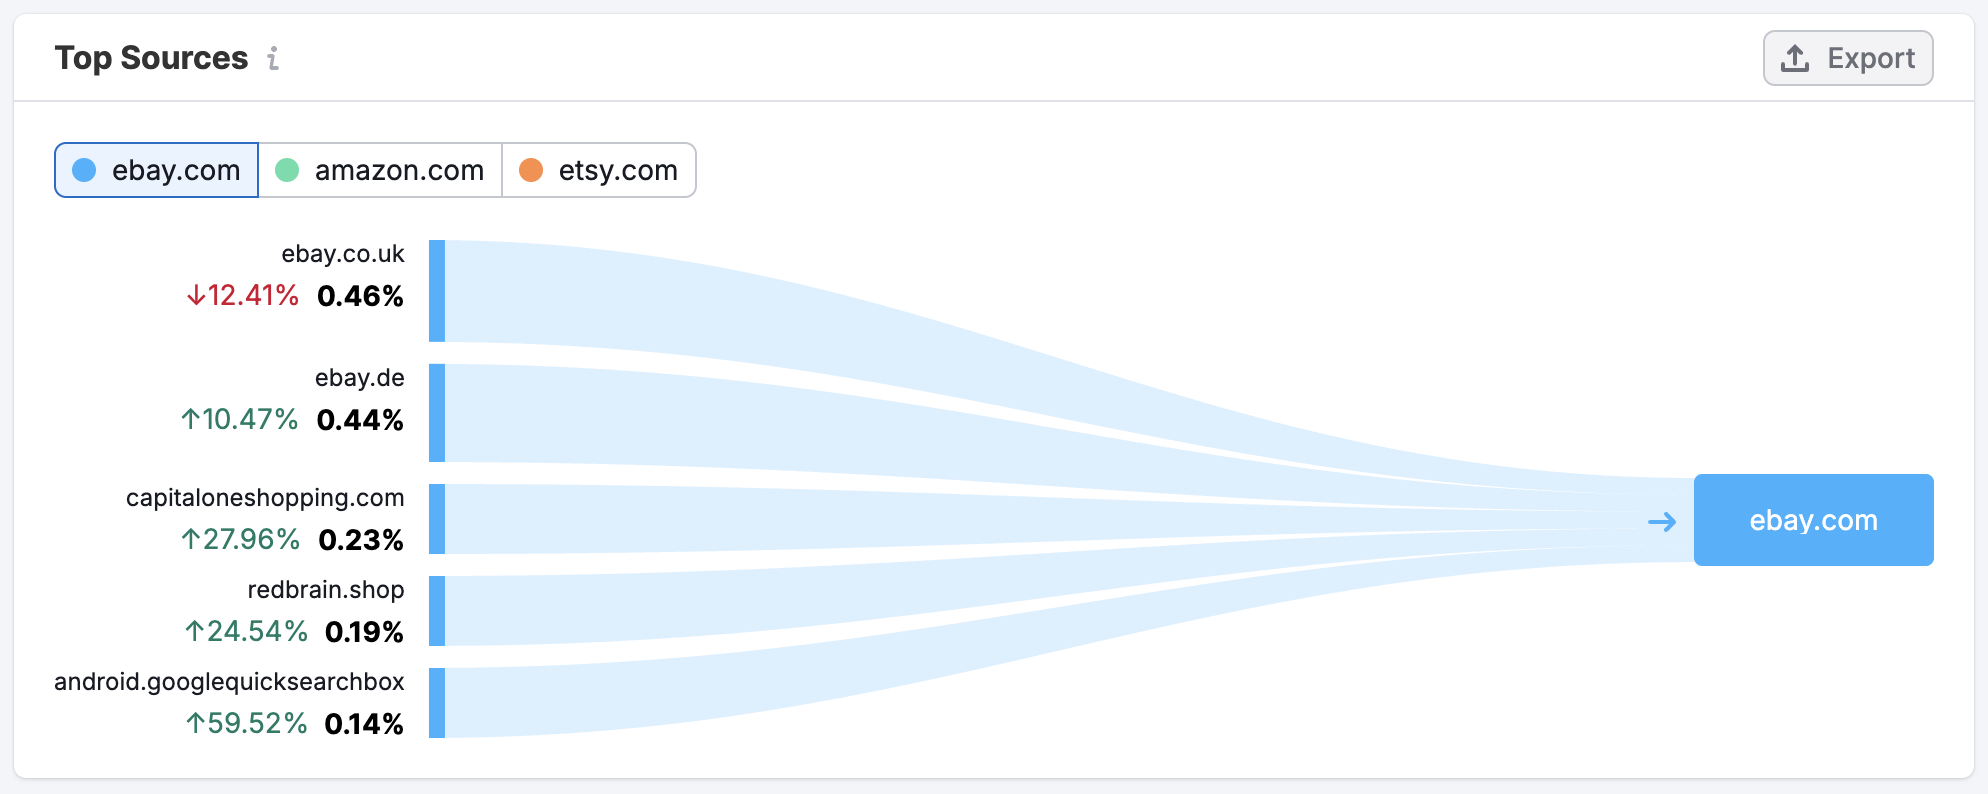Screen dimensions: 1988x794
Task: Click the Export upload icon
Action: pyautogui.click(x=1793, y=57)
